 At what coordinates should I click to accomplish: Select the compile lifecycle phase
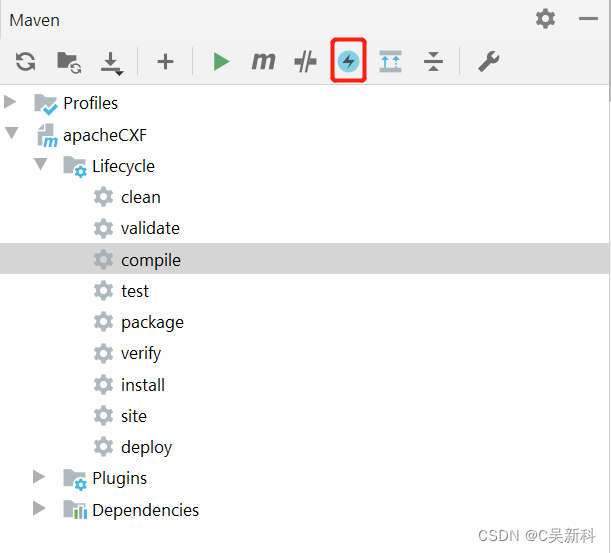point(151,260)
